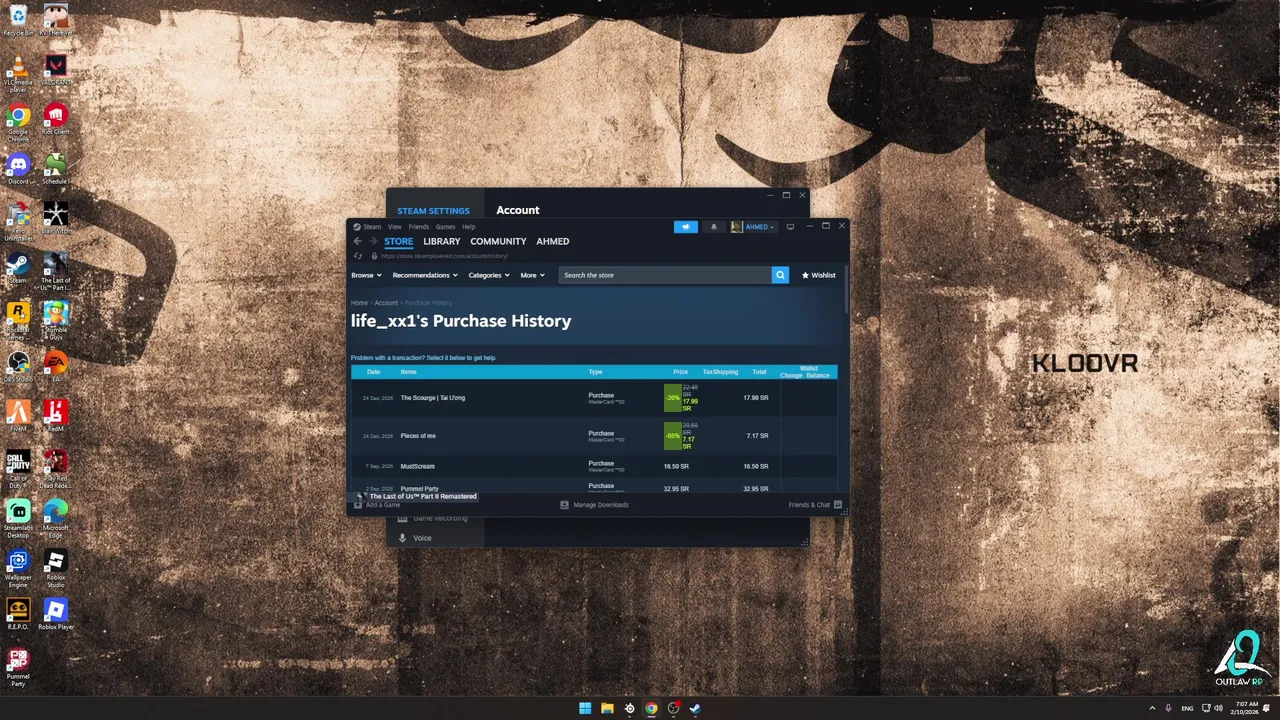Open the Wishlist star button

click(x=818, y=275)
